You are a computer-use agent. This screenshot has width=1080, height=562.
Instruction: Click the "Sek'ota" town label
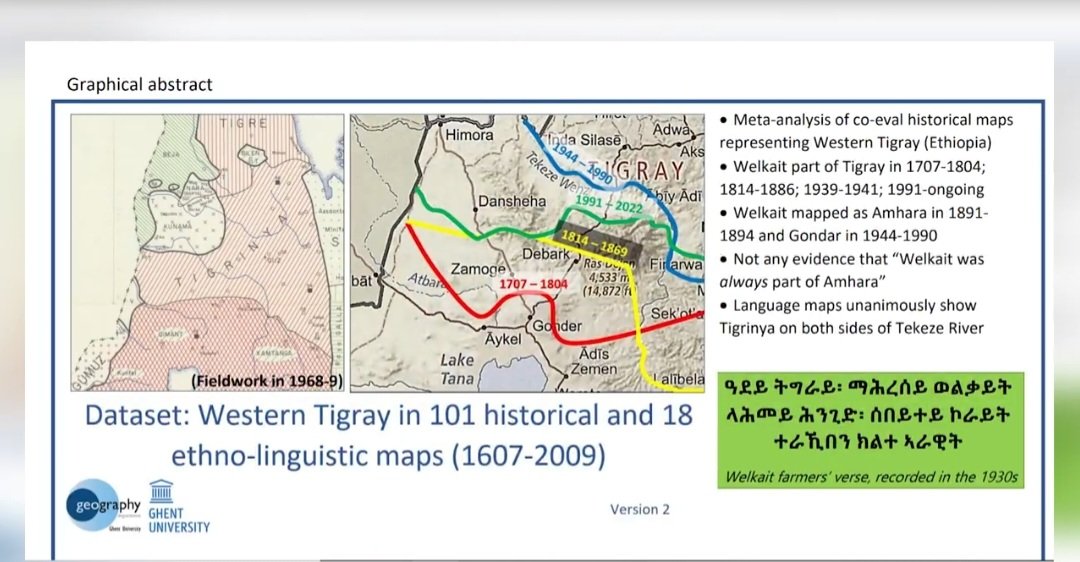coord(676,313)
